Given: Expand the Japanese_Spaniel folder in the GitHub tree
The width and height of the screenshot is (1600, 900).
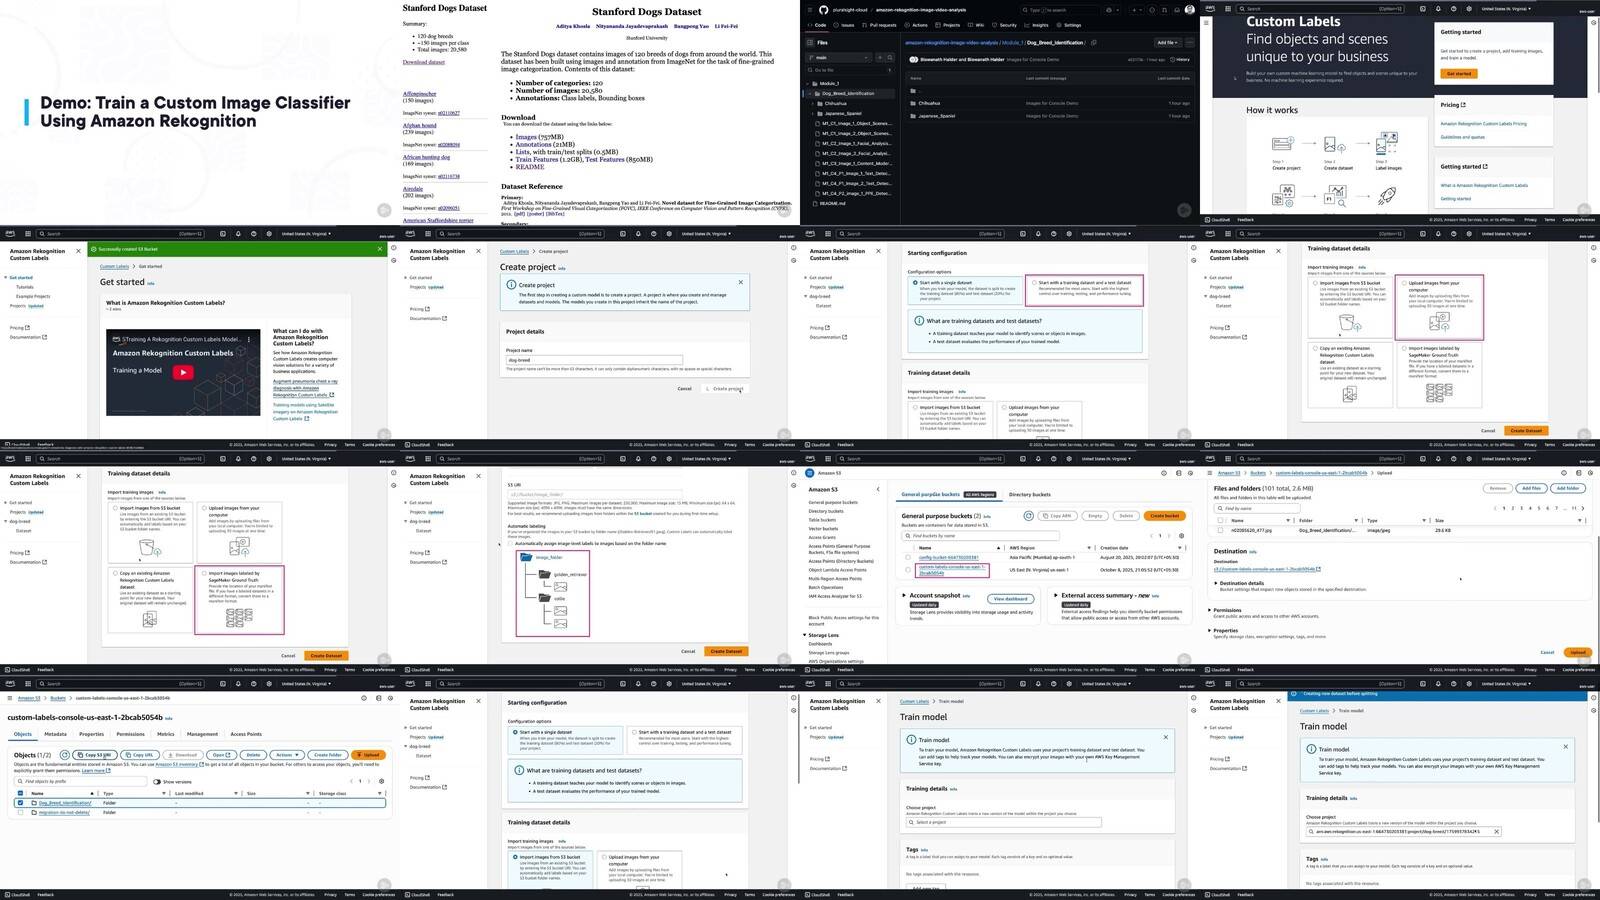Looking at the screenshot, I should (815, 113).
